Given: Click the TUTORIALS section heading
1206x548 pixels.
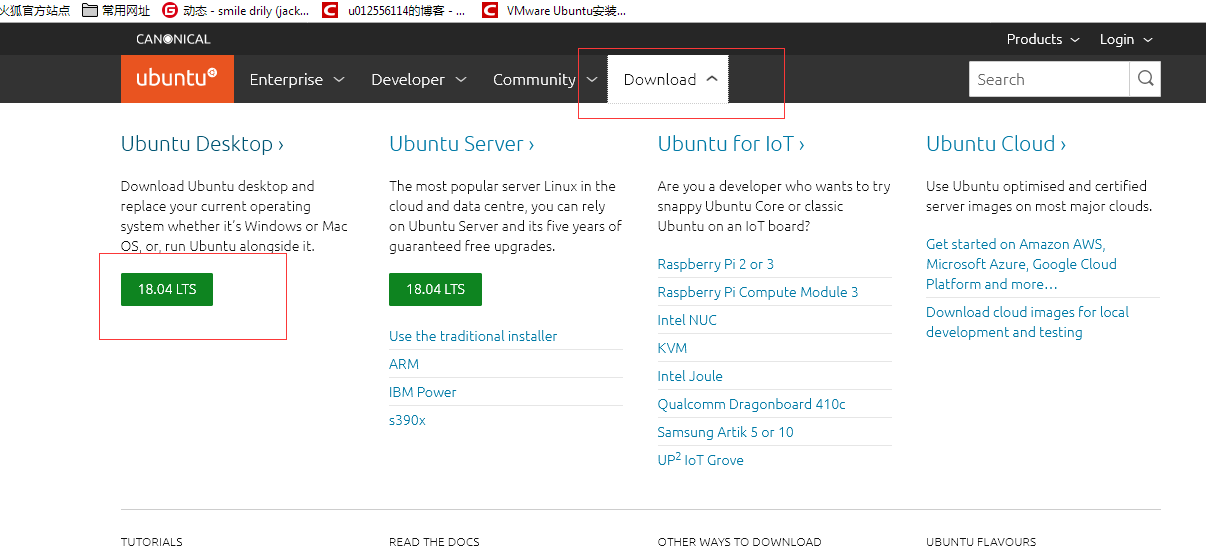Looking at the screenshot, I should click(x=152, y=542).
